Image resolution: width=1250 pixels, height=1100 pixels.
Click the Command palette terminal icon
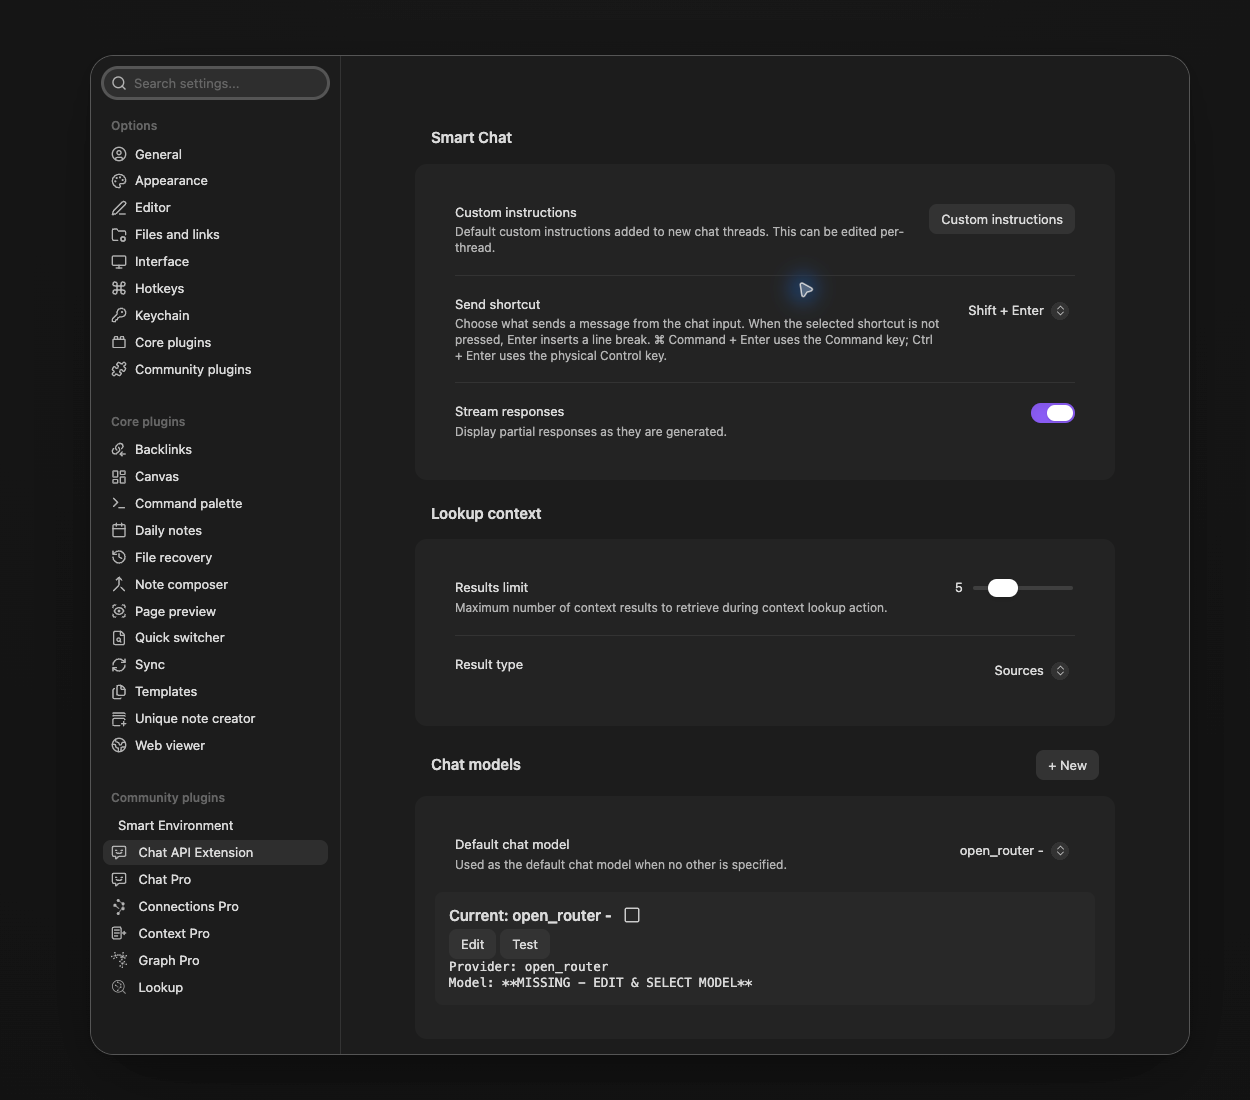click(119, 504)
